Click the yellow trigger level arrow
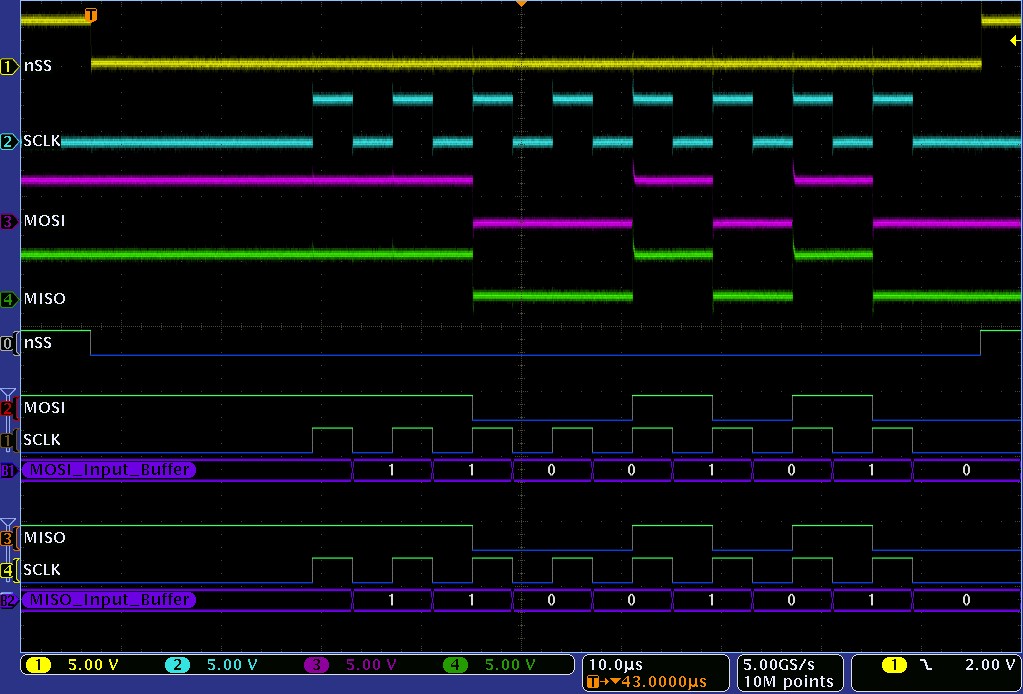This screenshot has width=1023, height=694. (x=1014, y=41)
